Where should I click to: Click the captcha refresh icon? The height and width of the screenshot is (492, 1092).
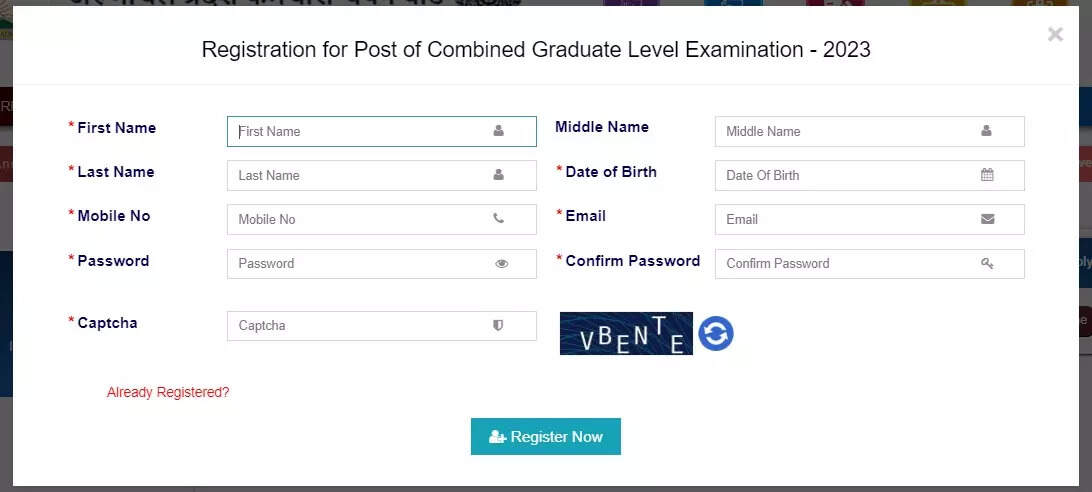coord(716,333)
